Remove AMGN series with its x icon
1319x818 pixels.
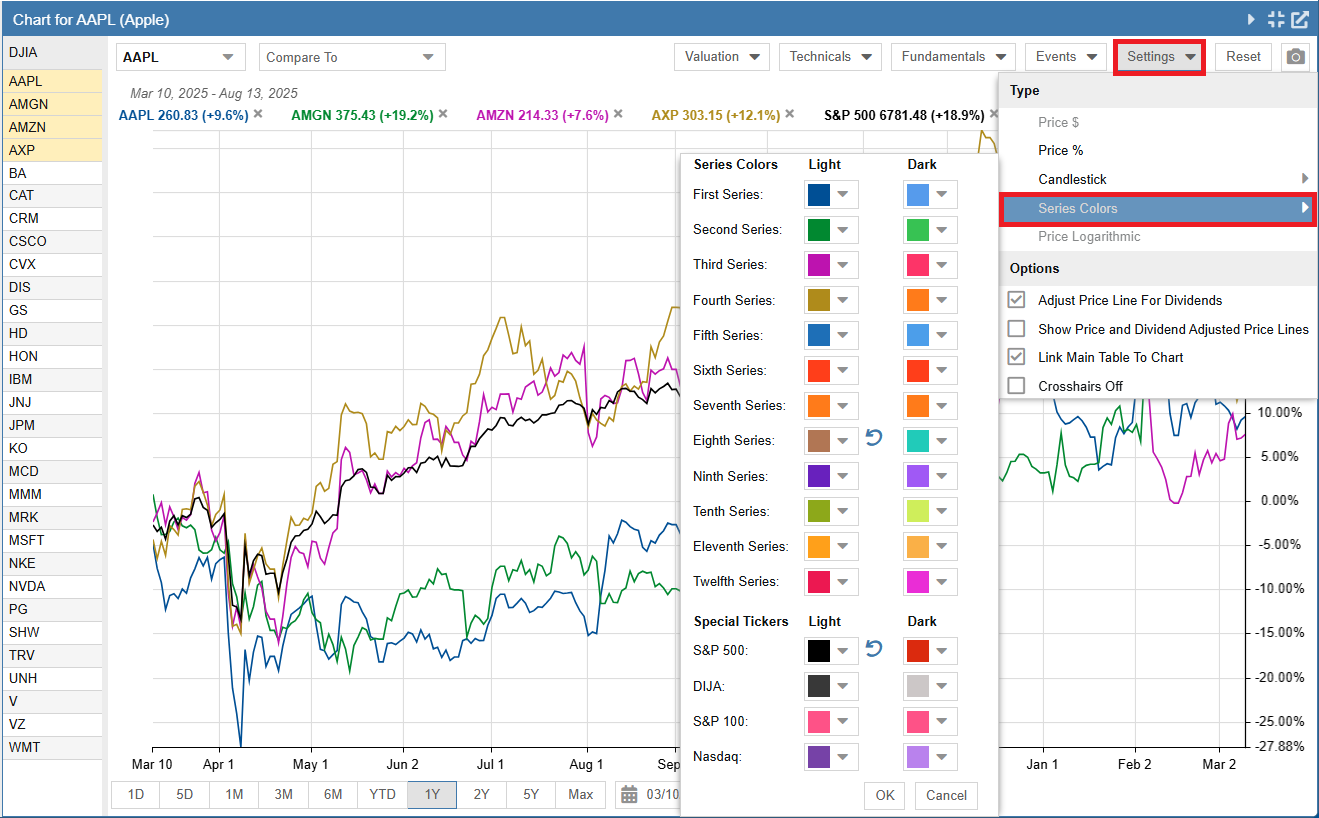point(443,114)
